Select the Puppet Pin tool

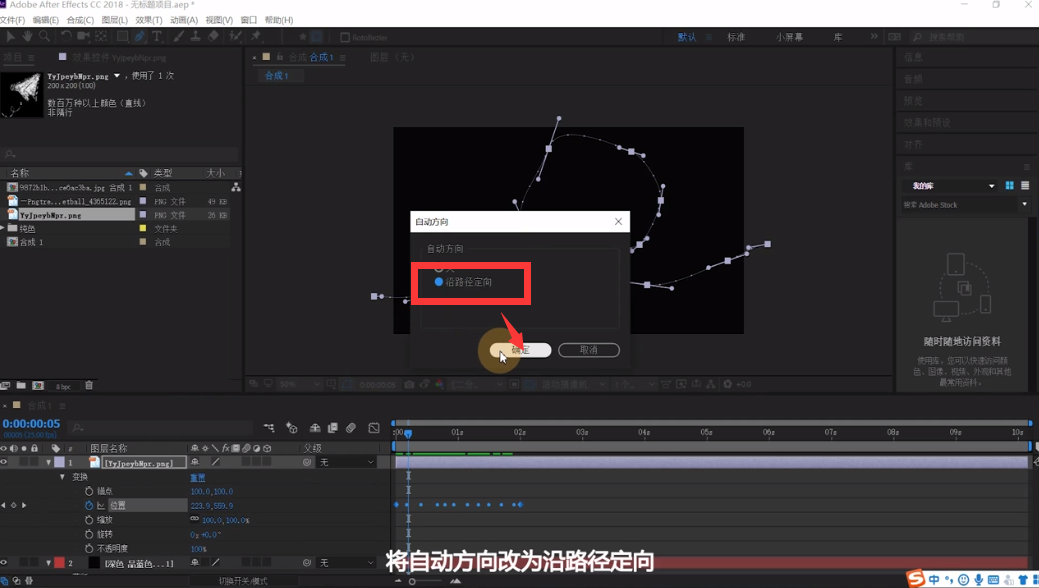coord(256,36)
